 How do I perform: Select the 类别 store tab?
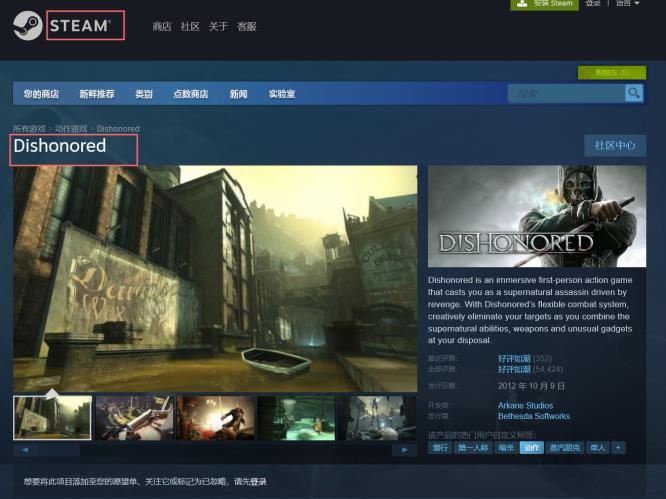(144, 94)
